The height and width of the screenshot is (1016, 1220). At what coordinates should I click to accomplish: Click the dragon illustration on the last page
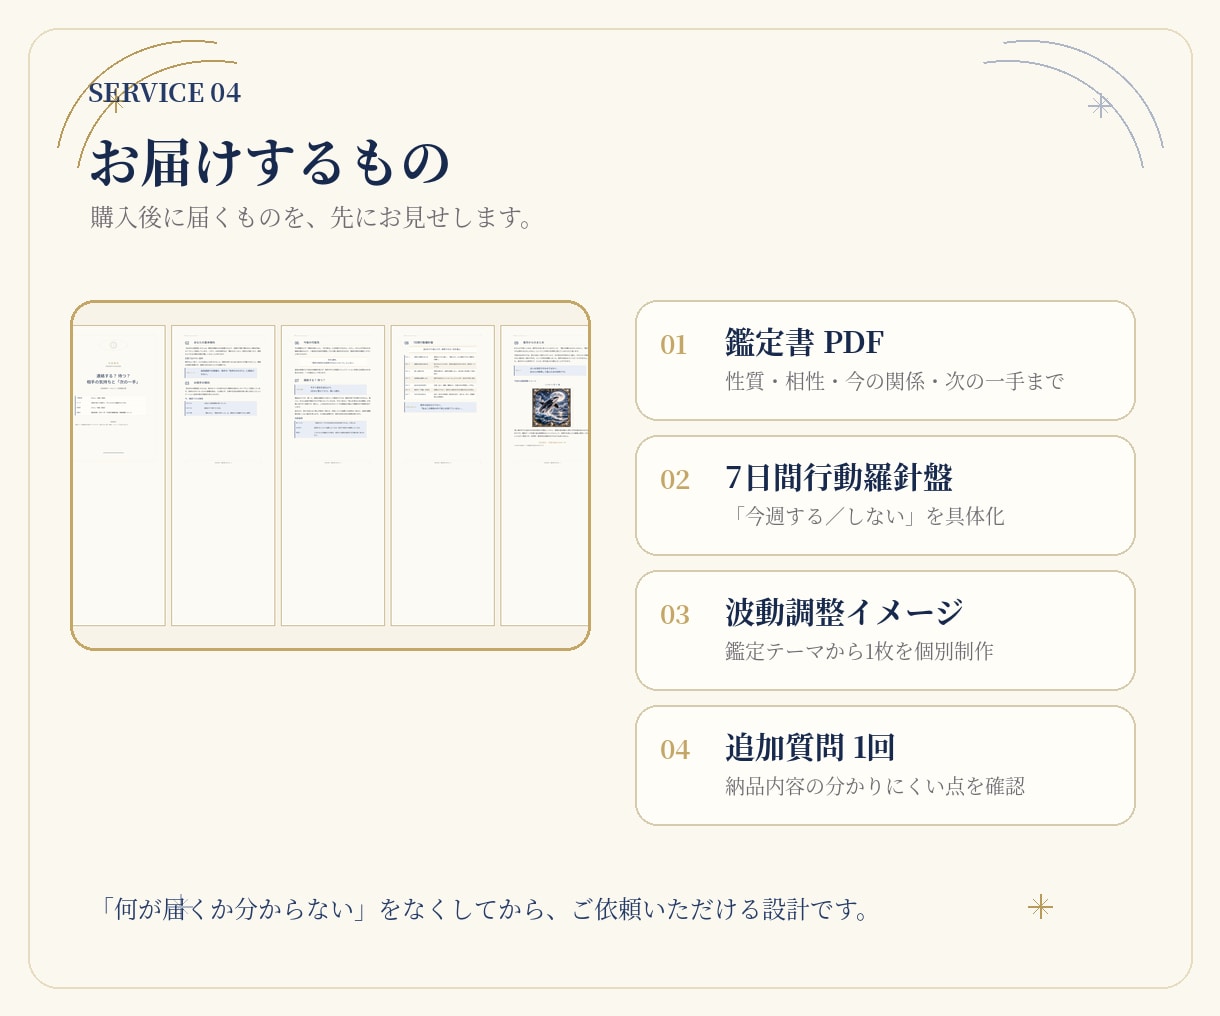point(551,407)
